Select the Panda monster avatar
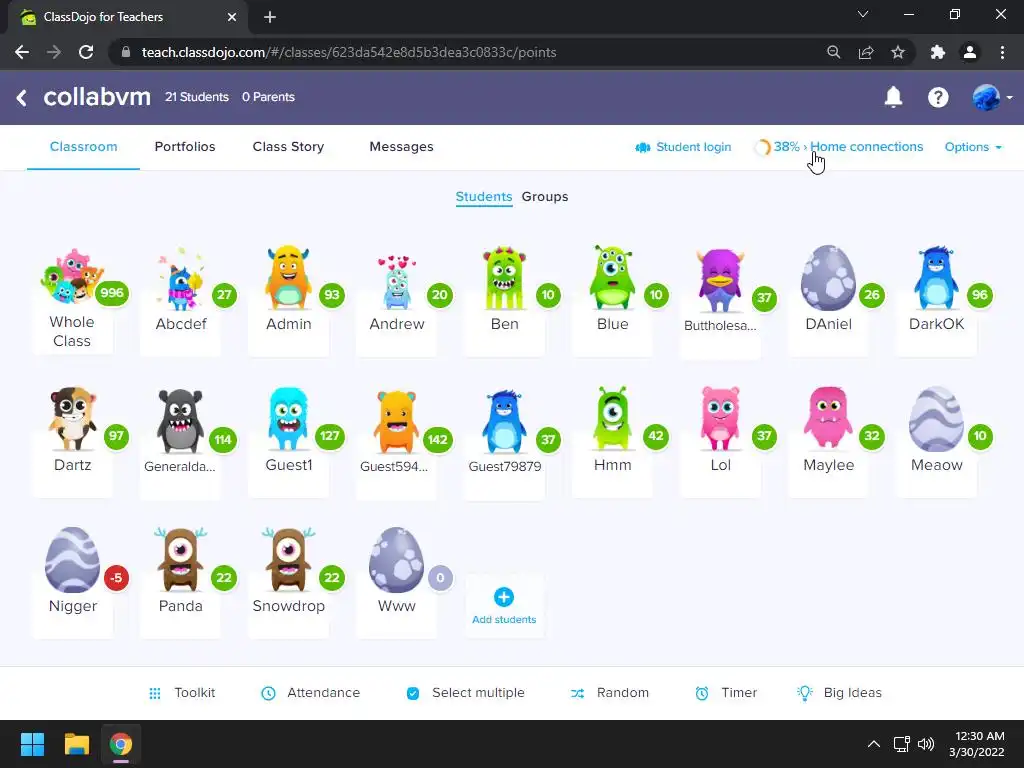The width and height of the screenshot is (1024, 768). (180, 560)
